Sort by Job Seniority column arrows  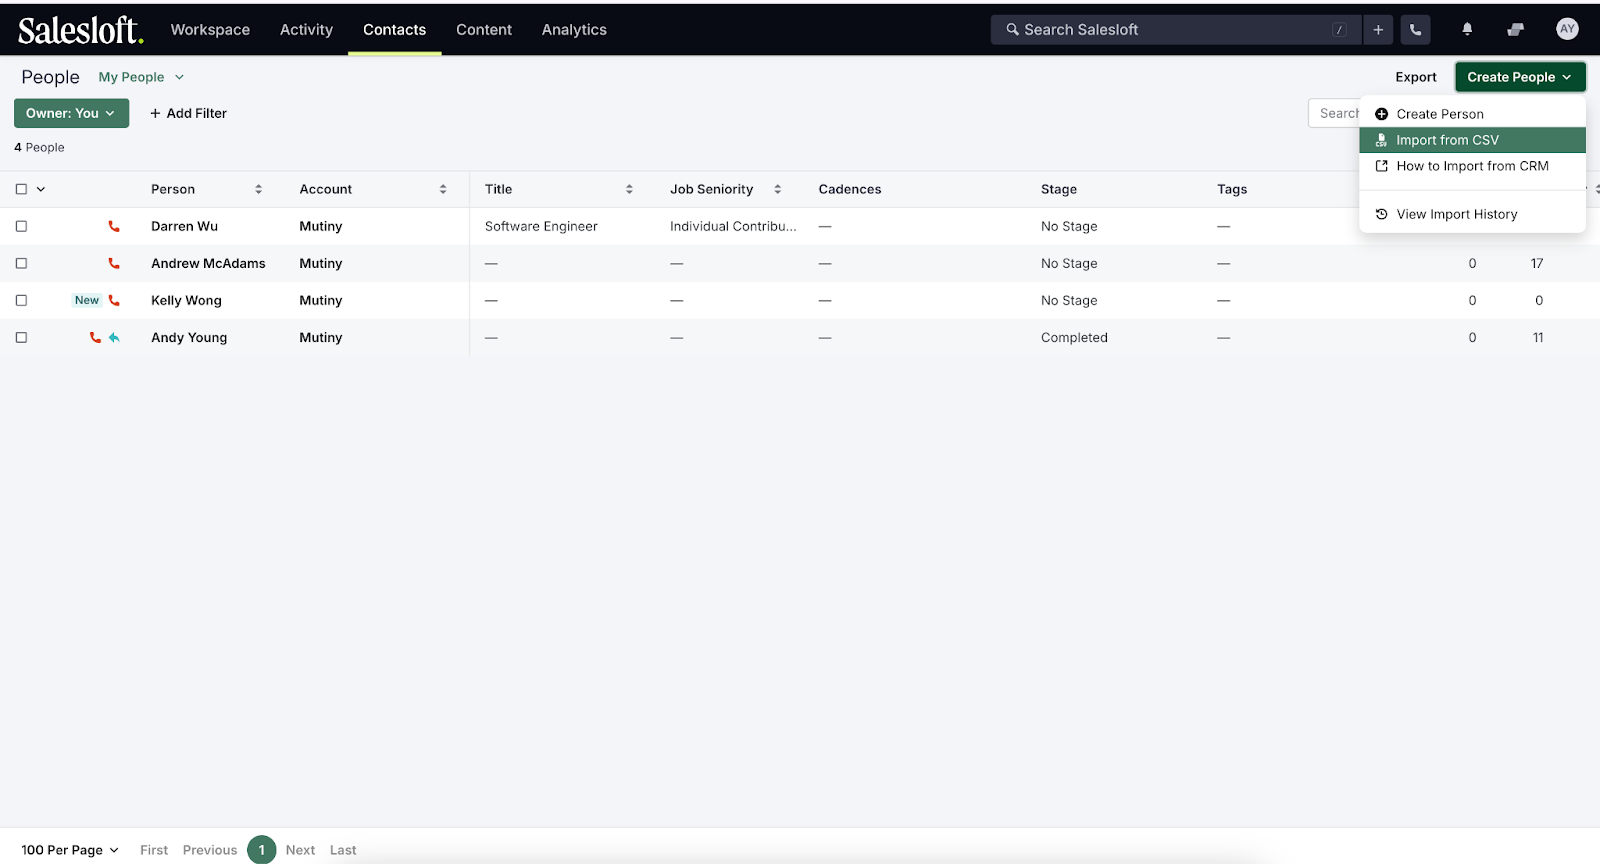(x=777, y=189)
